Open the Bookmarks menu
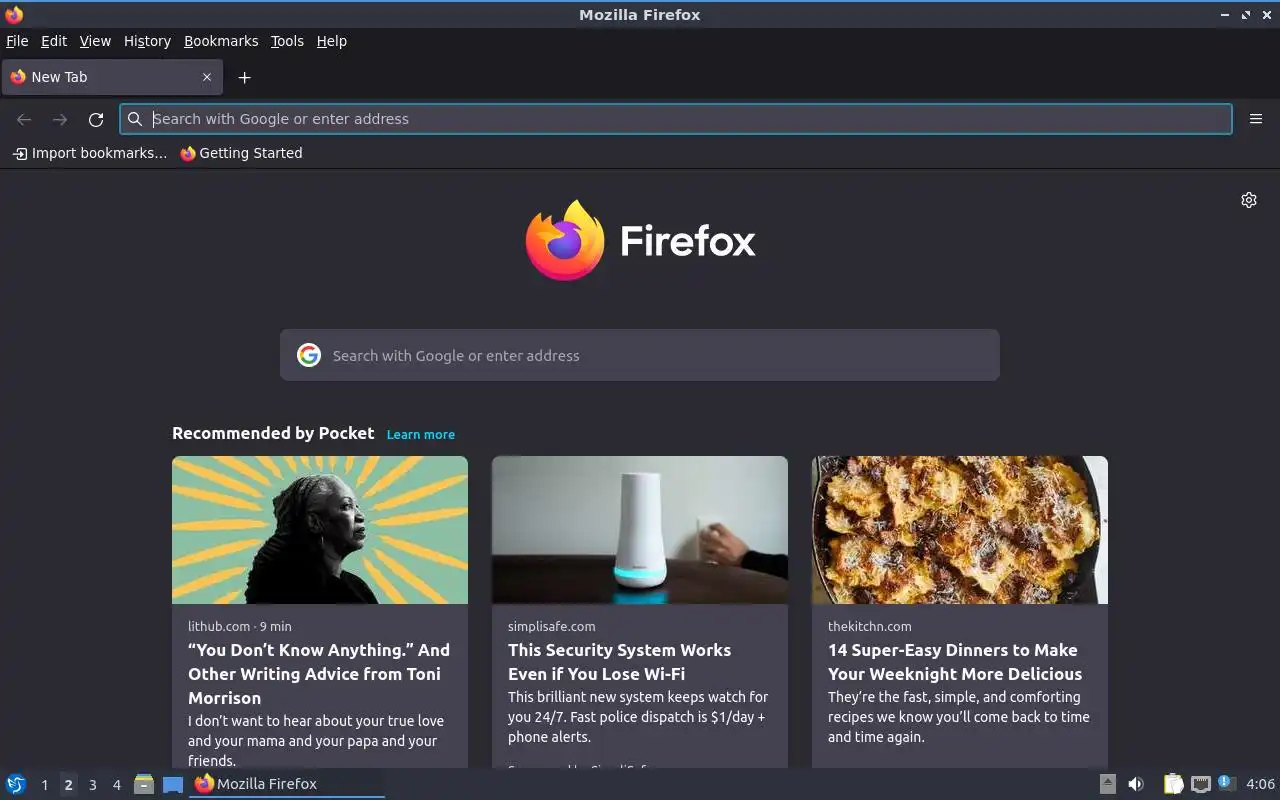1280x800 pixels. pyautogui.click(x=221, y=41)
